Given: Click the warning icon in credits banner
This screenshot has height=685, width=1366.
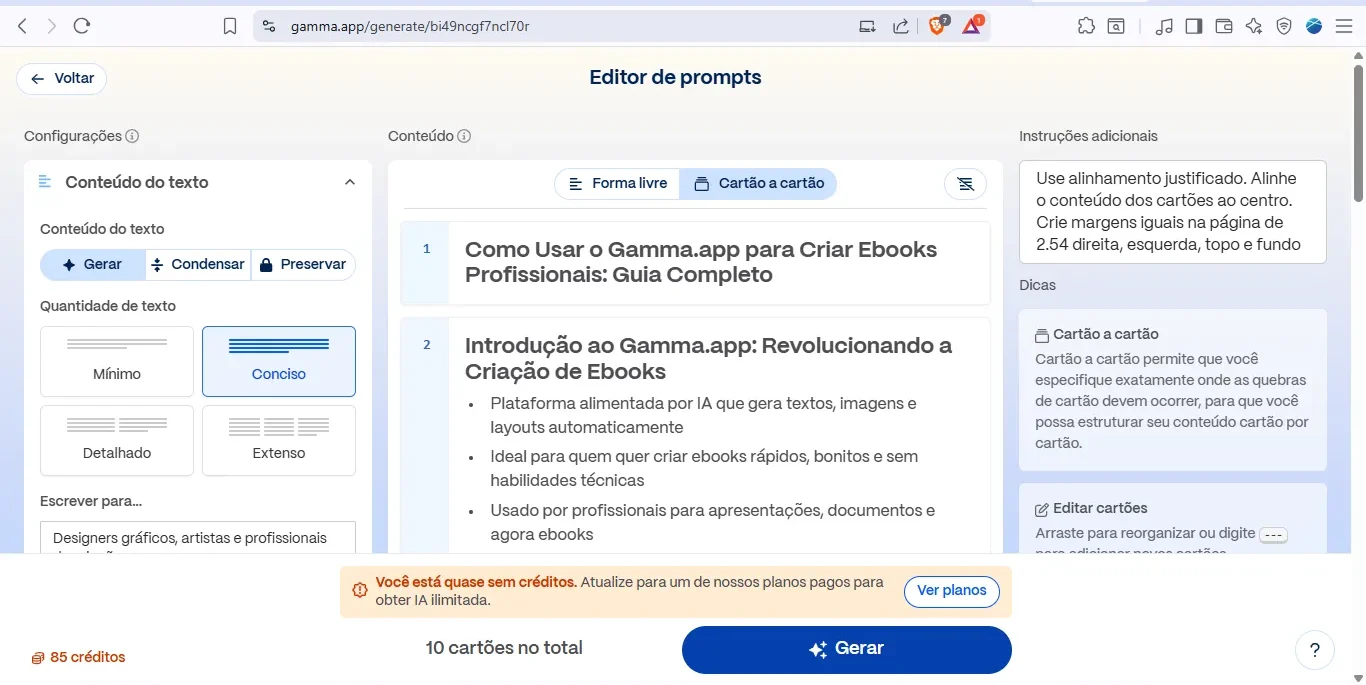Looking at the screenshot, I should pyautogui.click(x=360, y=591).
